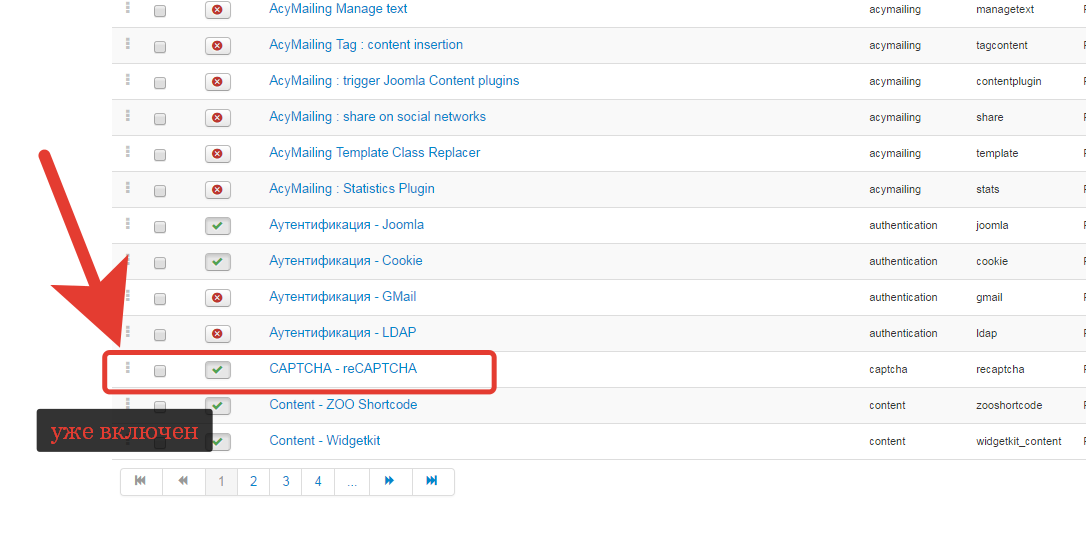Open the CAPTCHA - reCAPTCHA plugin settings

pos(343,369)
